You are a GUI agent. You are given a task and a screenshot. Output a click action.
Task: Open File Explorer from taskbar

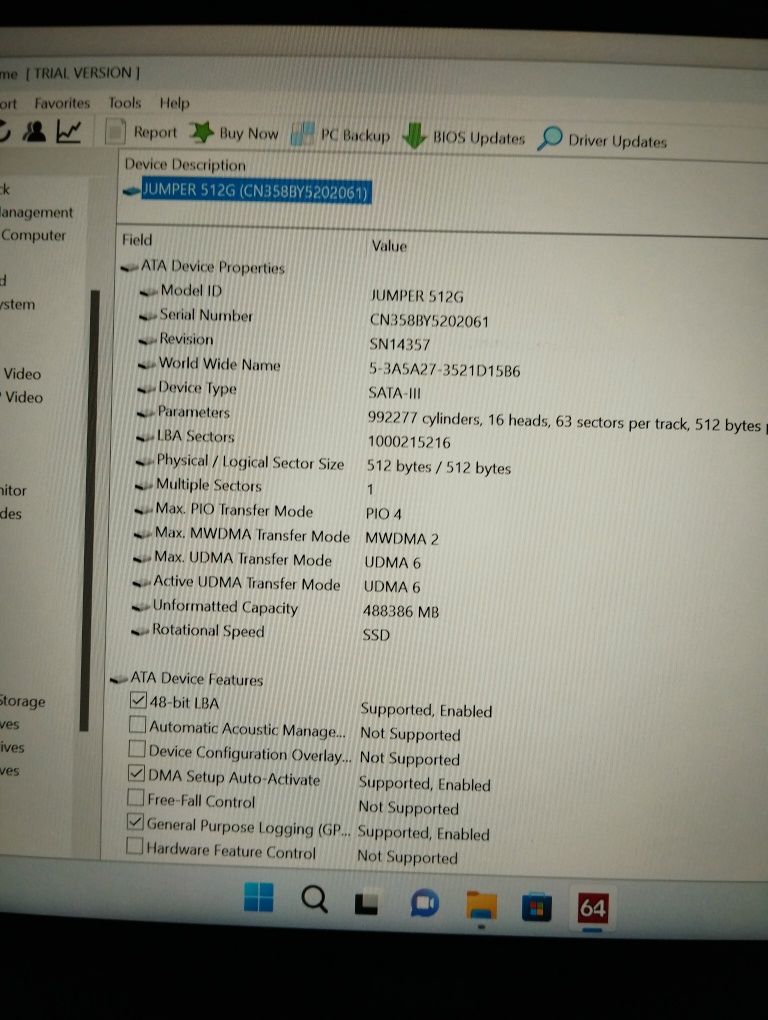pyautogui.click(x=482, y=906)
